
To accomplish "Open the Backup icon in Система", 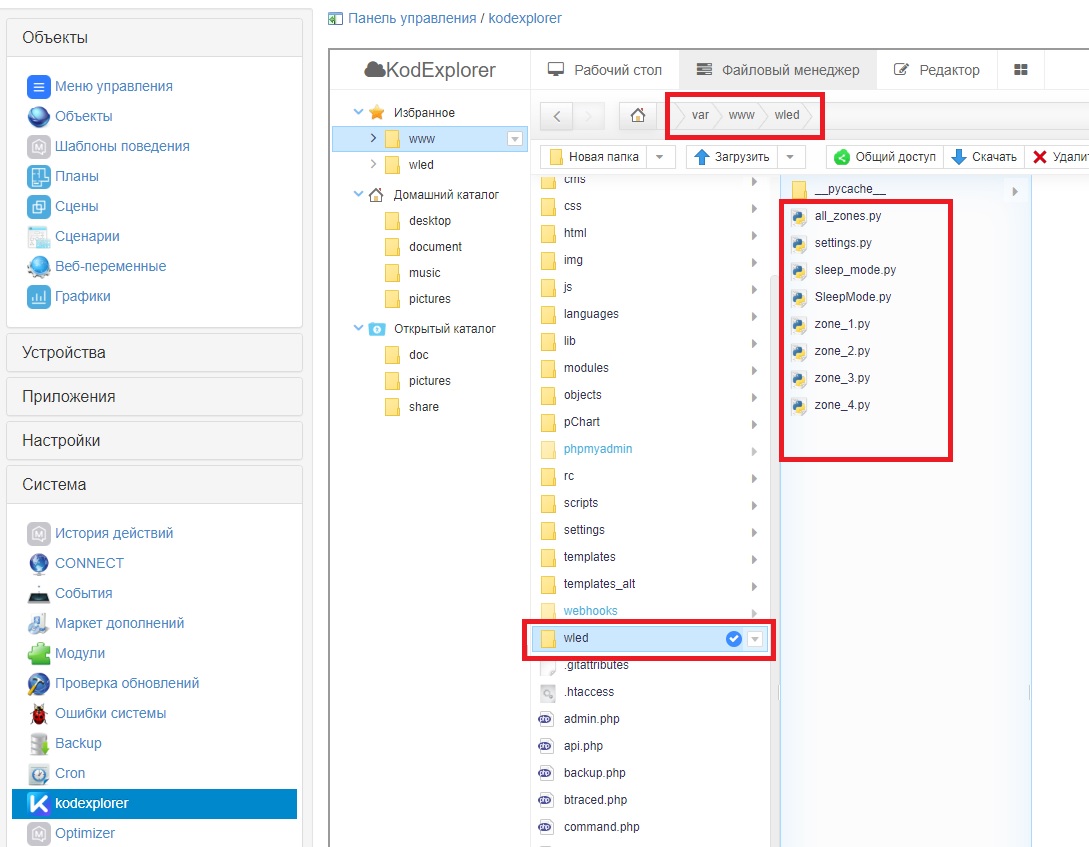I will point(39,743).
